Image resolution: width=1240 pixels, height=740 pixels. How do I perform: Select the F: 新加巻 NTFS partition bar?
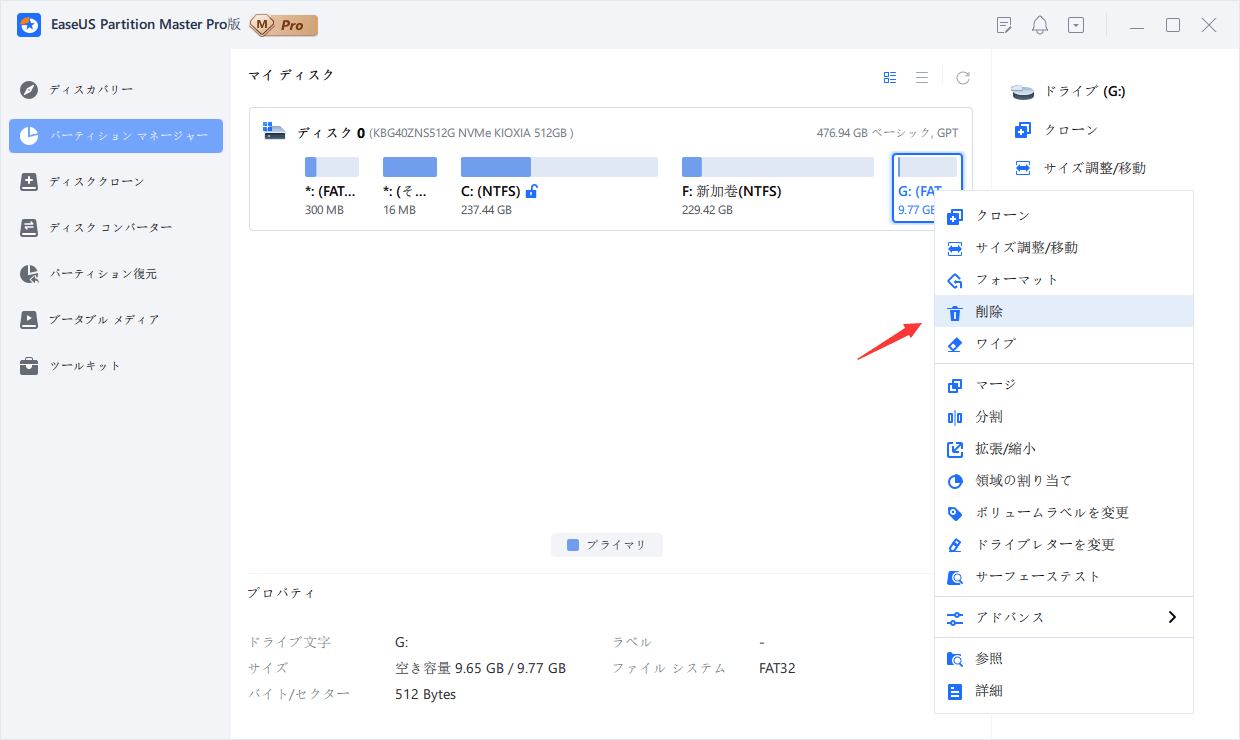(777, 167)
